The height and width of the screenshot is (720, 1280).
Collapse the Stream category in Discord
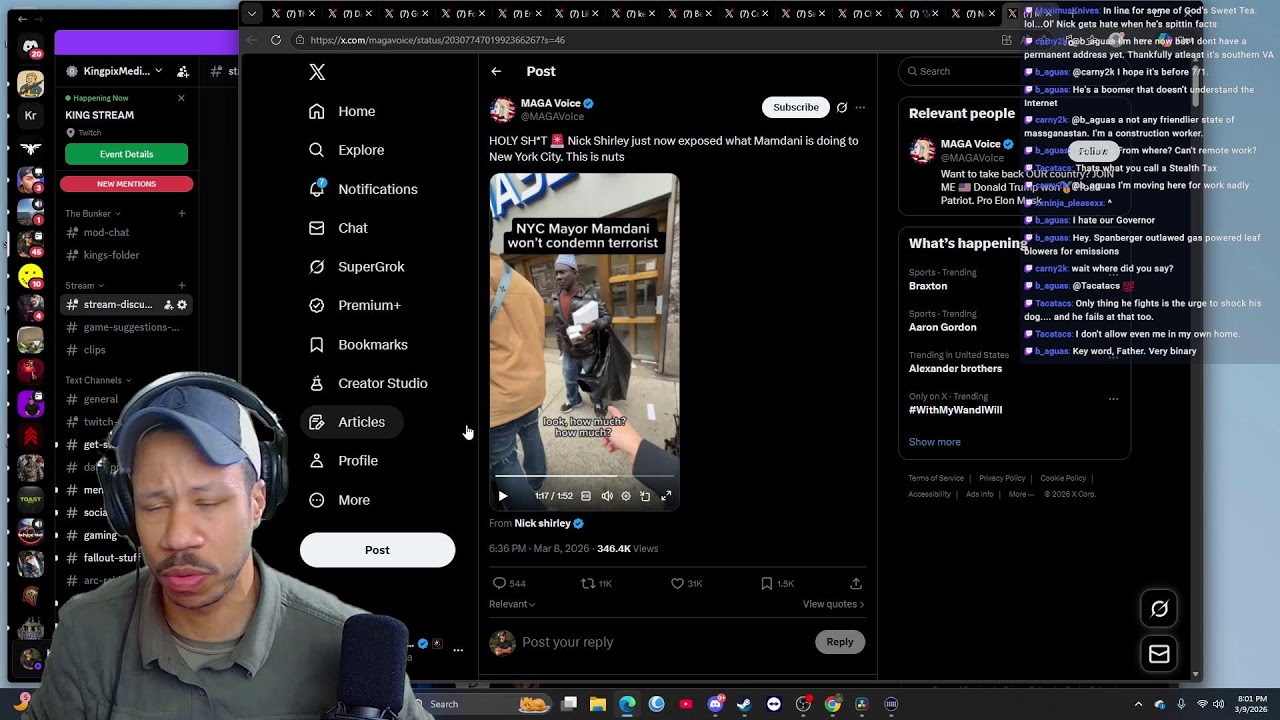point(84,285)
